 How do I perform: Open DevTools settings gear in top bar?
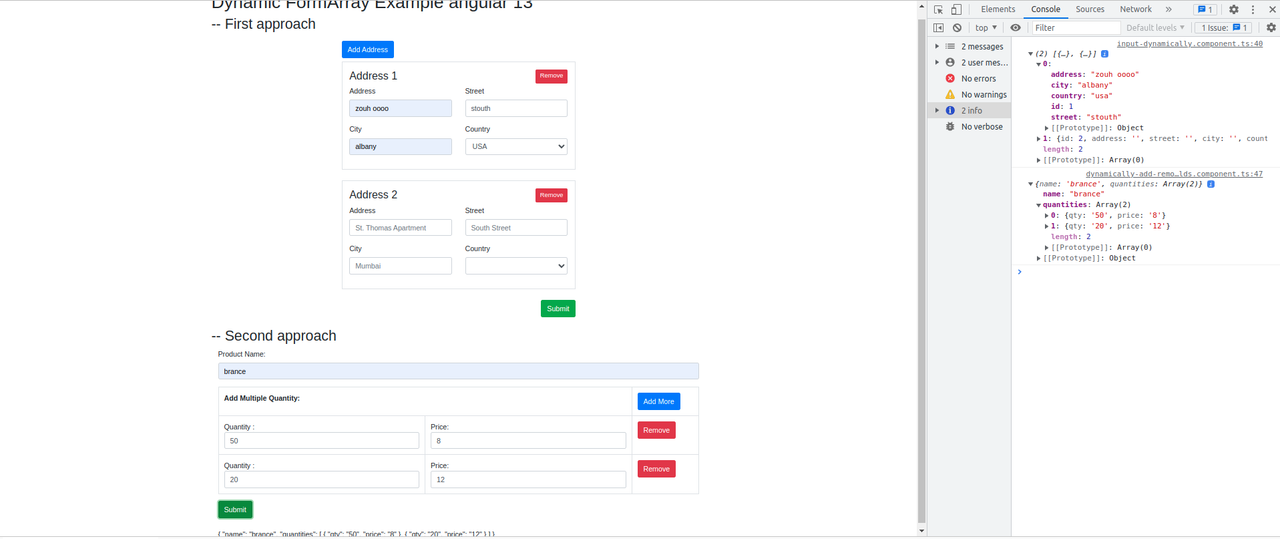point(1234,9)
